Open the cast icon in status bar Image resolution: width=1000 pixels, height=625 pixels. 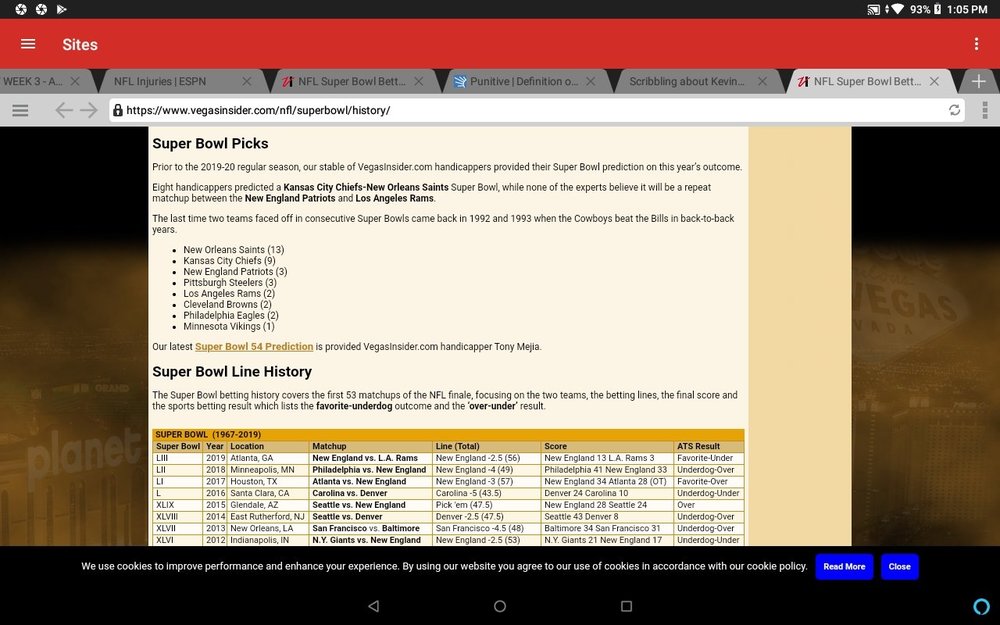[x=873, y=10]
